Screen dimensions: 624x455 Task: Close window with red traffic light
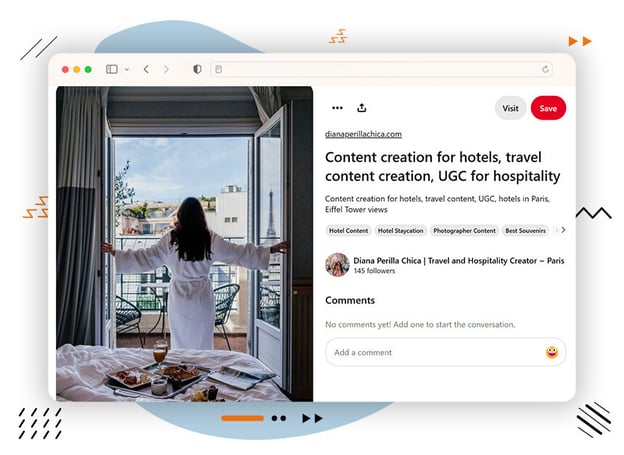point(65,69)
